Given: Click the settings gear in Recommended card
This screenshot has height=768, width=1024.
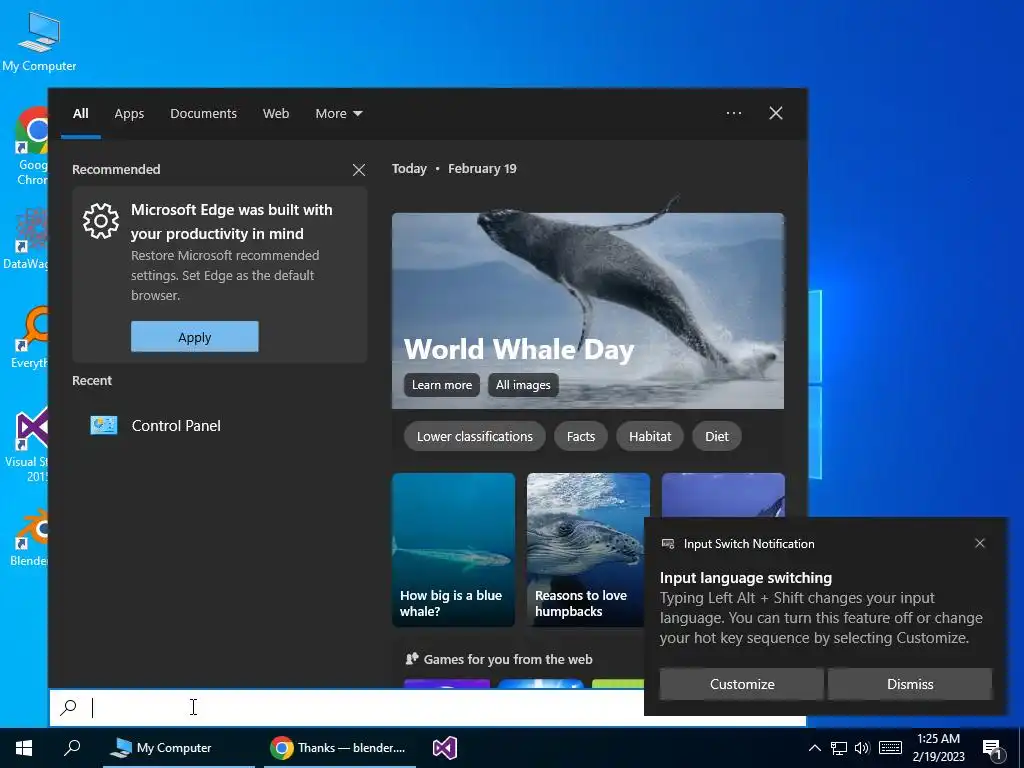Looking at the screenshot, I should coord(101,221).
